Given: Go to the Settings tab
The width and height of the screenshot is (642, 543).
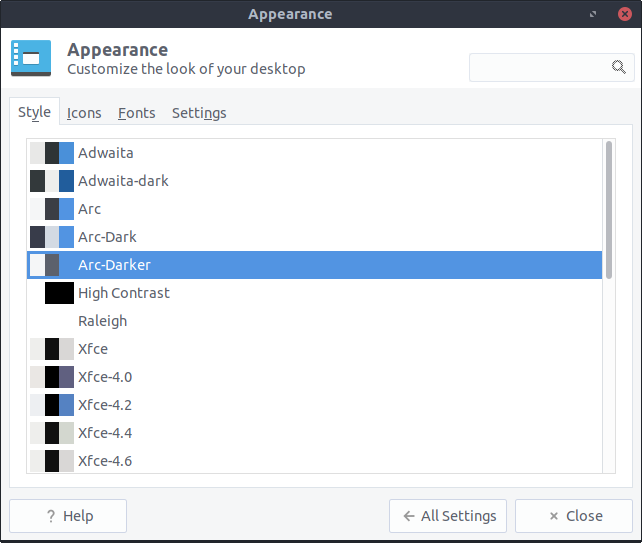Looking at the screenshot, I should pos(199,113).
